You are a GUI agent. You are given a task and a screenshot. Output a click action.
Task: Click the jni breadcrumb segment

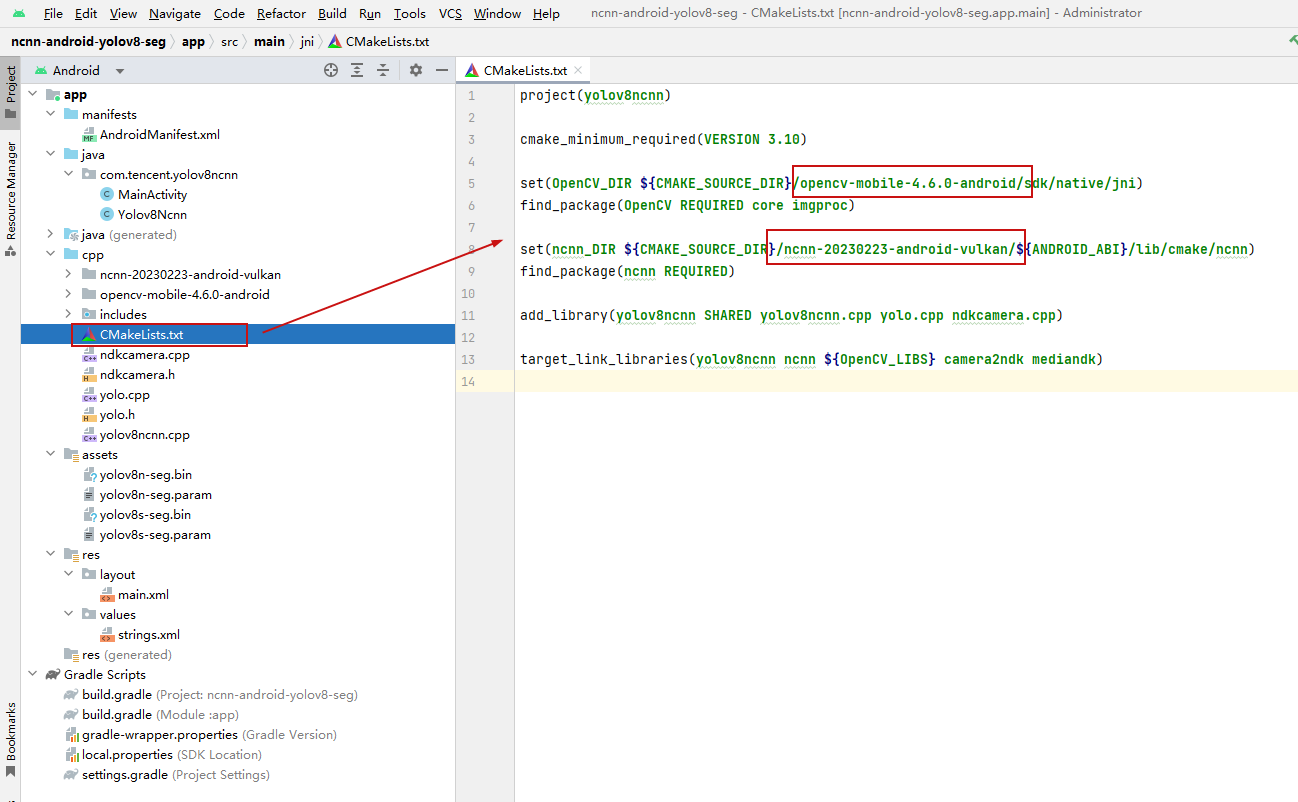(307, 42)
